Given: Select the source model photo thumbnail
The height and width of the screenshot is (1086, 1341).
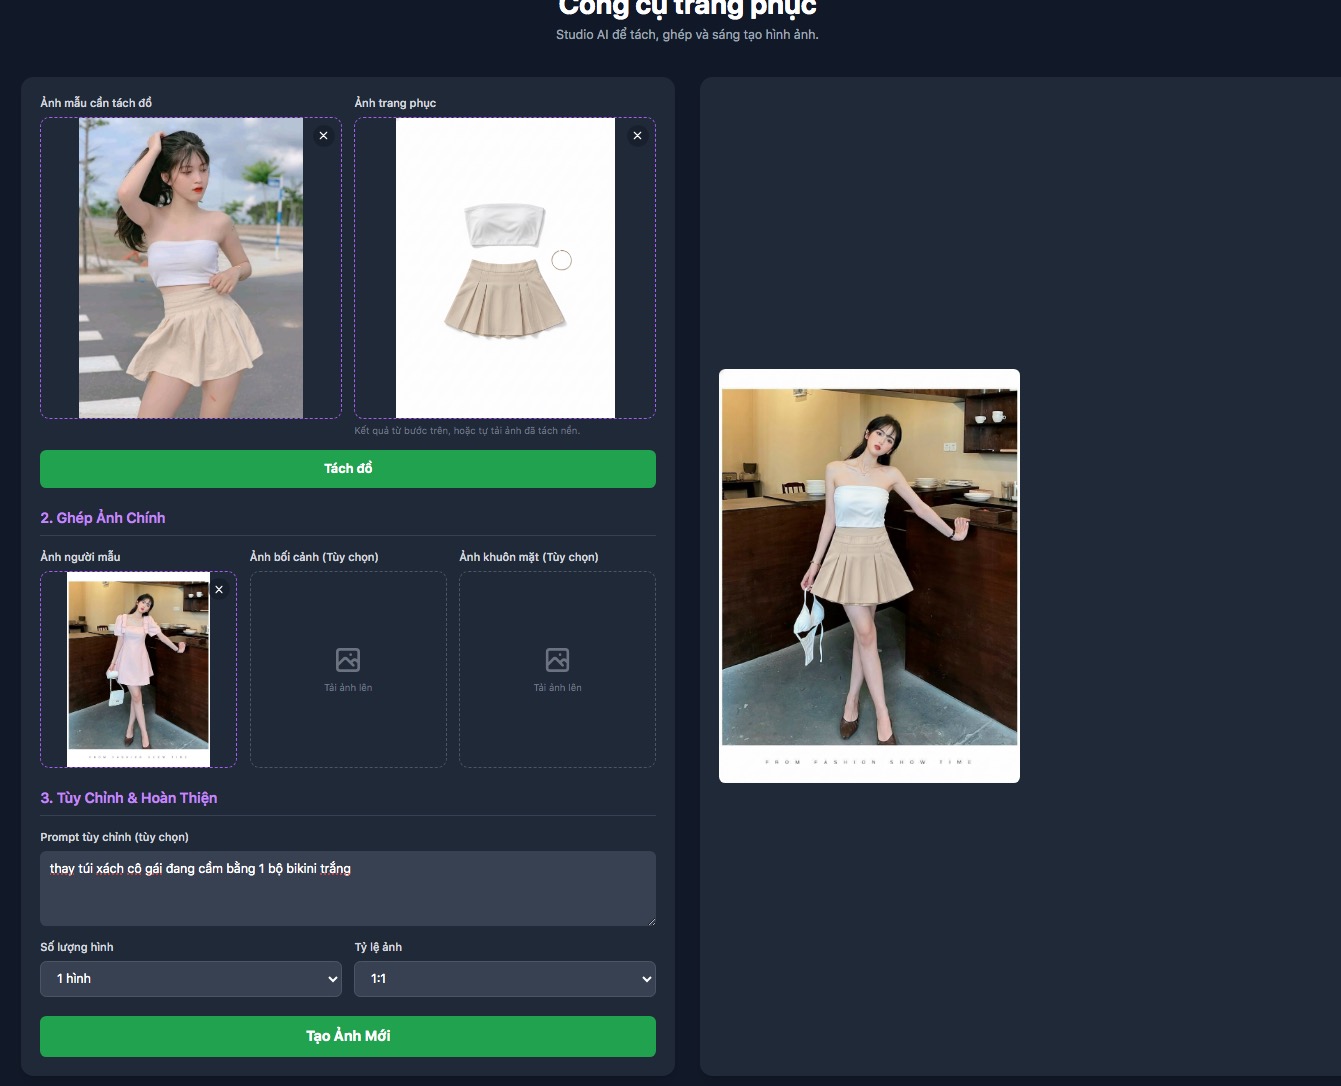Looking at the screenshot, I should point(190,268).
